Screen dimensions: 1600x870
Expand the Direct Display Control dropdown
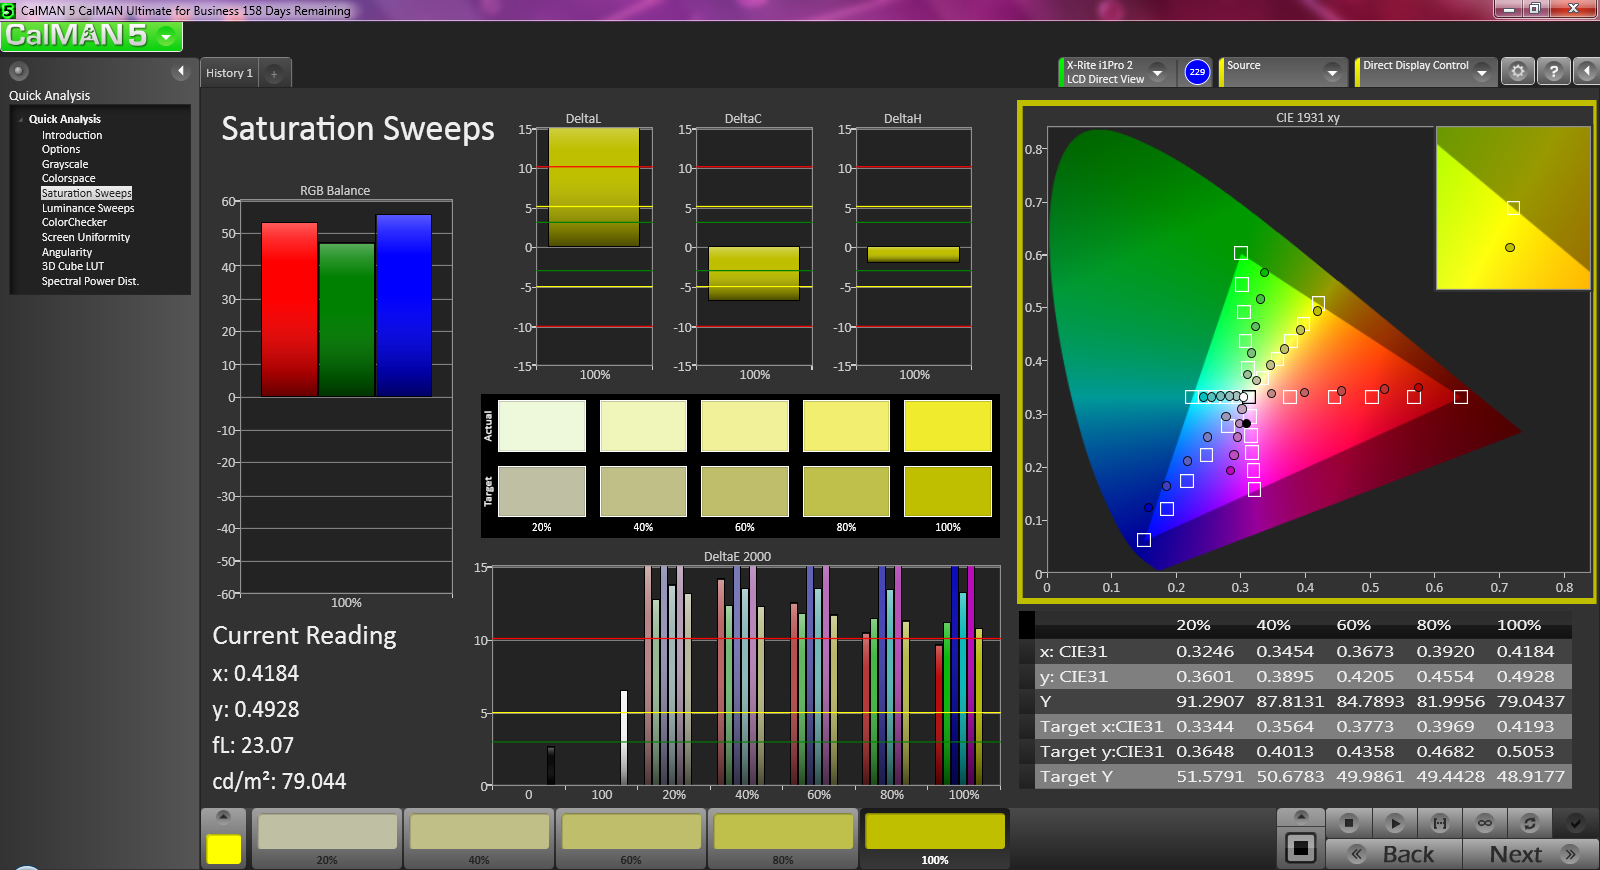[x=1481, y=72]
